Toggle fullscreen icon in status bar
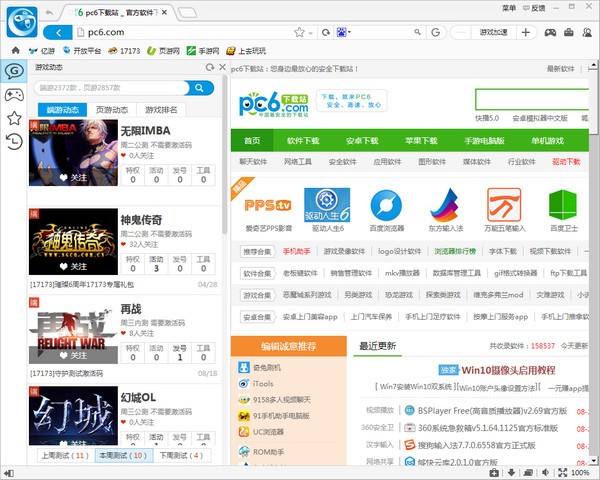Screen dimensions: 600x480 click(x=562, y=473)
